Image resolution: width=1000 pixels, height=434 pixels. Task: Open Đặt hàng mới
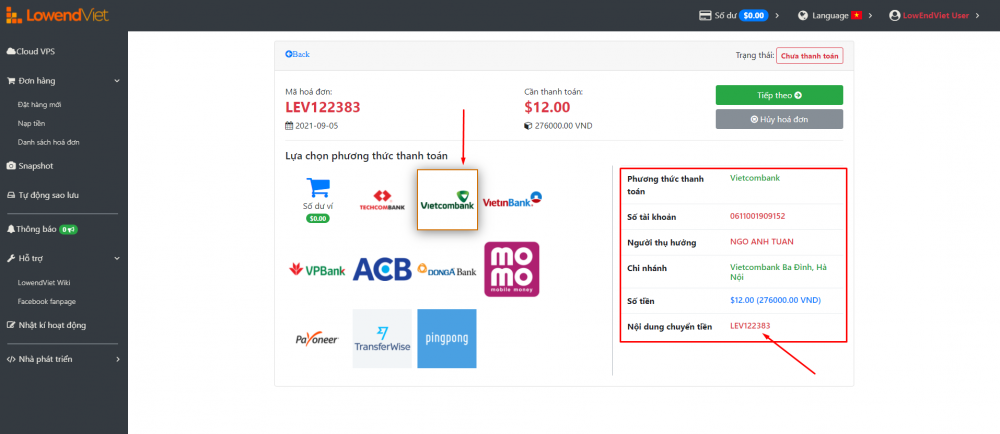pos(40,104)
